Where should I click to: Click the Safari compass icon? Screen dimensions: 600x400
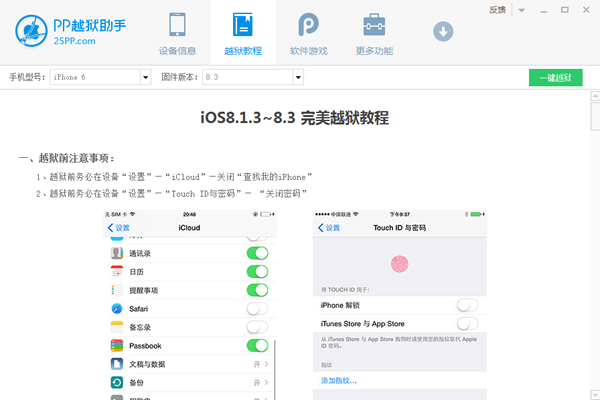(117, 309)
